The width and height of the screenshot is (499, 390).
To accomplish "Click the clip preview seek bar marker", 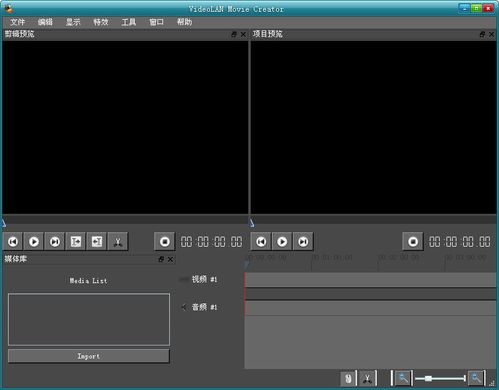I will click(x=4, y=223).
